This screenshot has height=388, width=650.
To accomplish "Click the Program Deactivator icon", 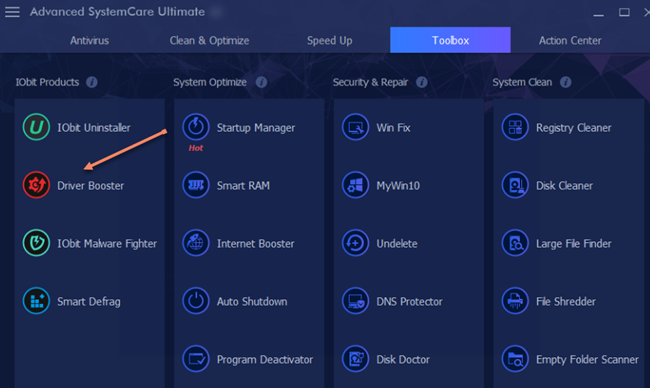I will [196, 359].
